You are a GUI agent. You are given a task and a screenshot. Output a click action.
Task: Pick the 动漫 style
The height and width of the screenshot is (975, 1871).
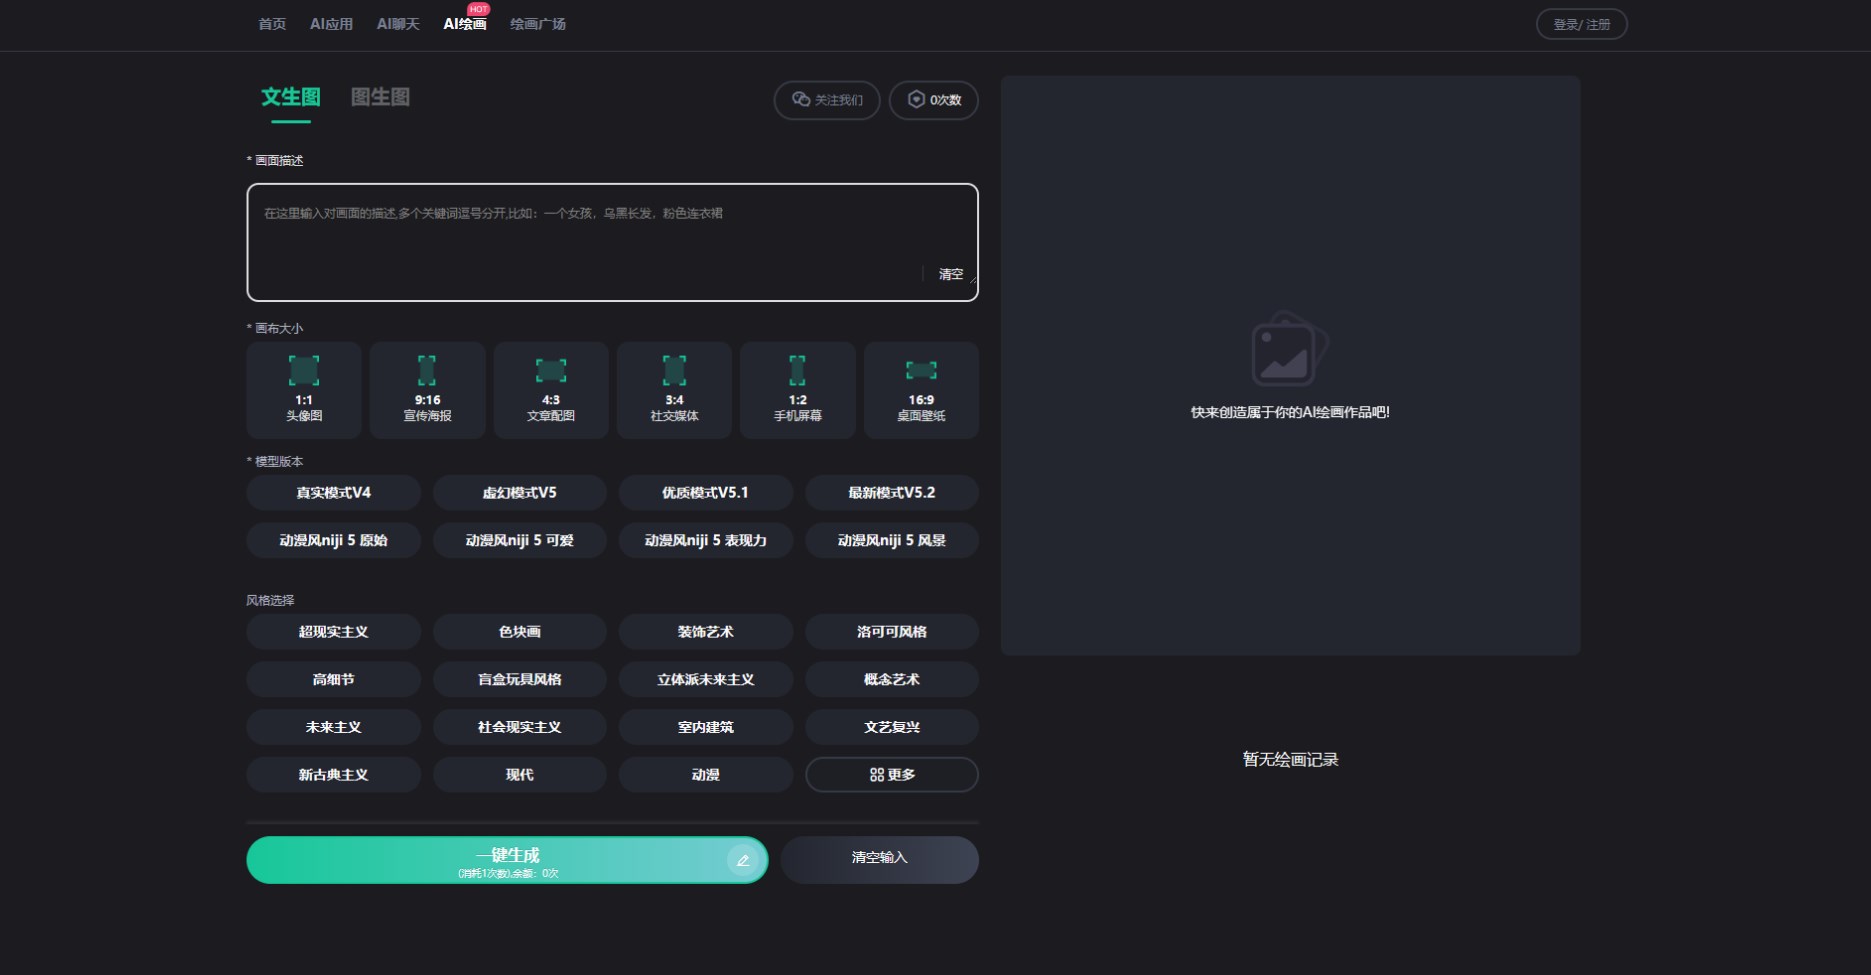point(705,775)
